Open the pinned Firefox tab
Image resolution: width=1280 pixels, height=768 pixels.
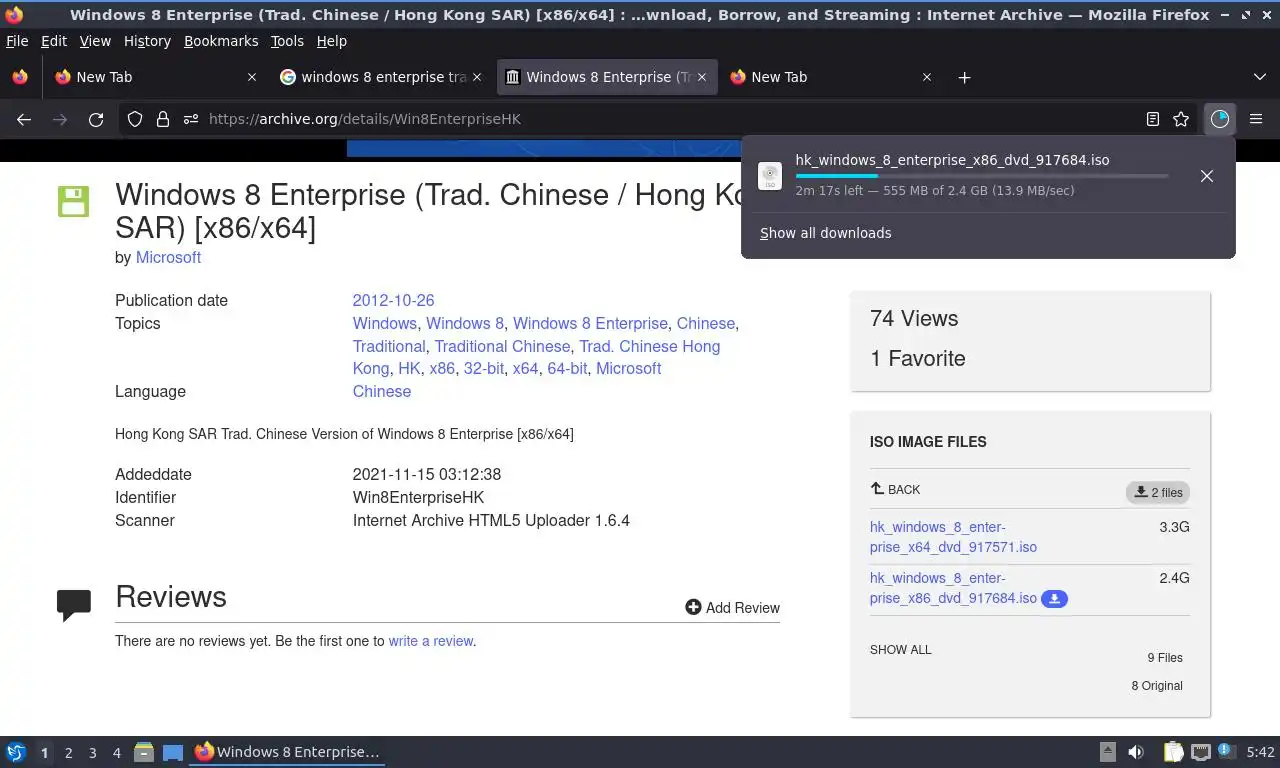(x=20, y=77)
